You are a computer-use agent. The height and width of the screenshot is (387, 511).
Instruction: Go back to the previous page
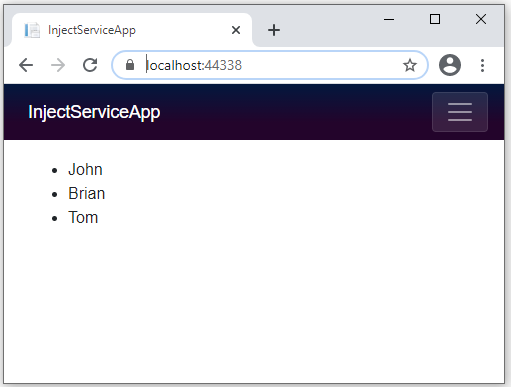tap(26, 65)
